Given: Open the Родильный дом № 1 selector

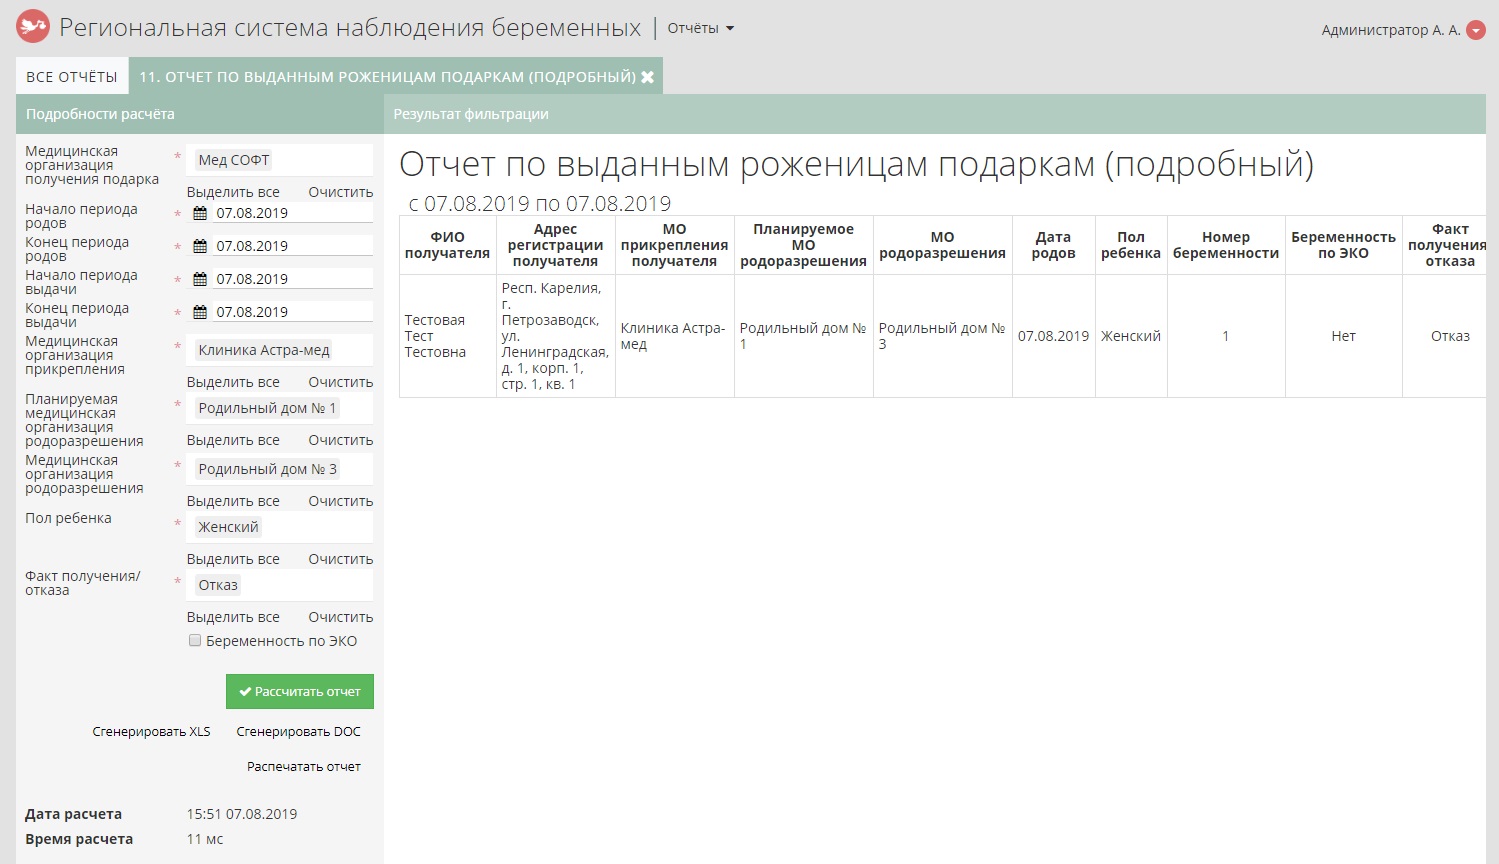Looking at the screenshot, I should point(280,408).
